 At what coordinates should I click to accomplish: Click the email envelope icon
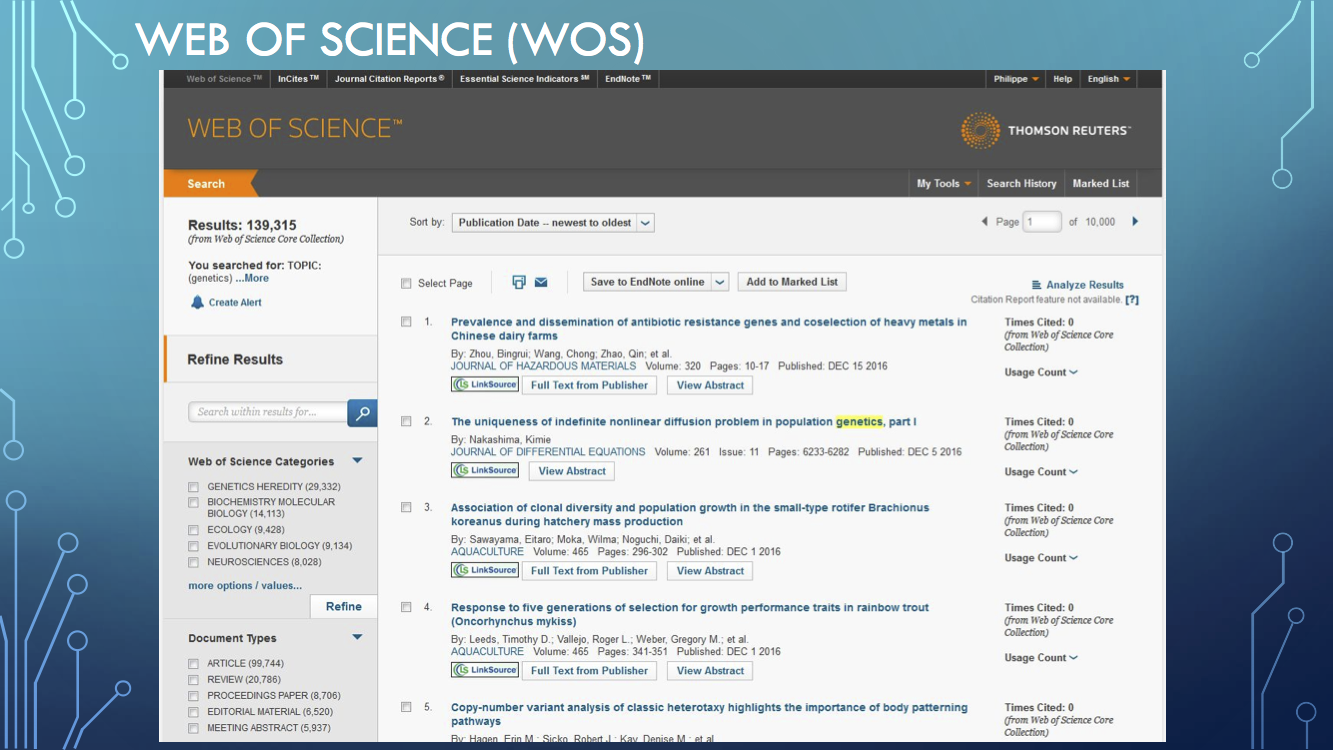click(x=541, y=282)
